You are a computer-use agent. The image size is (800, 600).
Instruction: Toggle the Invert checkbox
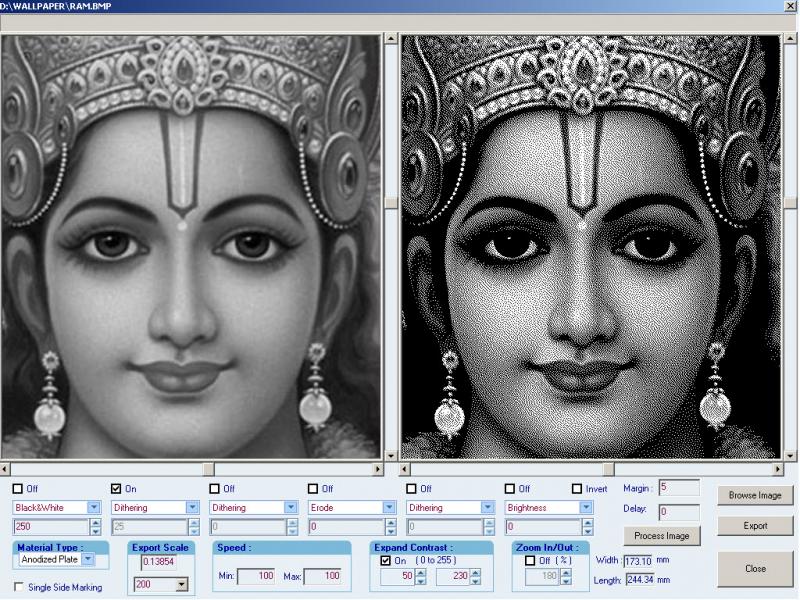(577, 489)
